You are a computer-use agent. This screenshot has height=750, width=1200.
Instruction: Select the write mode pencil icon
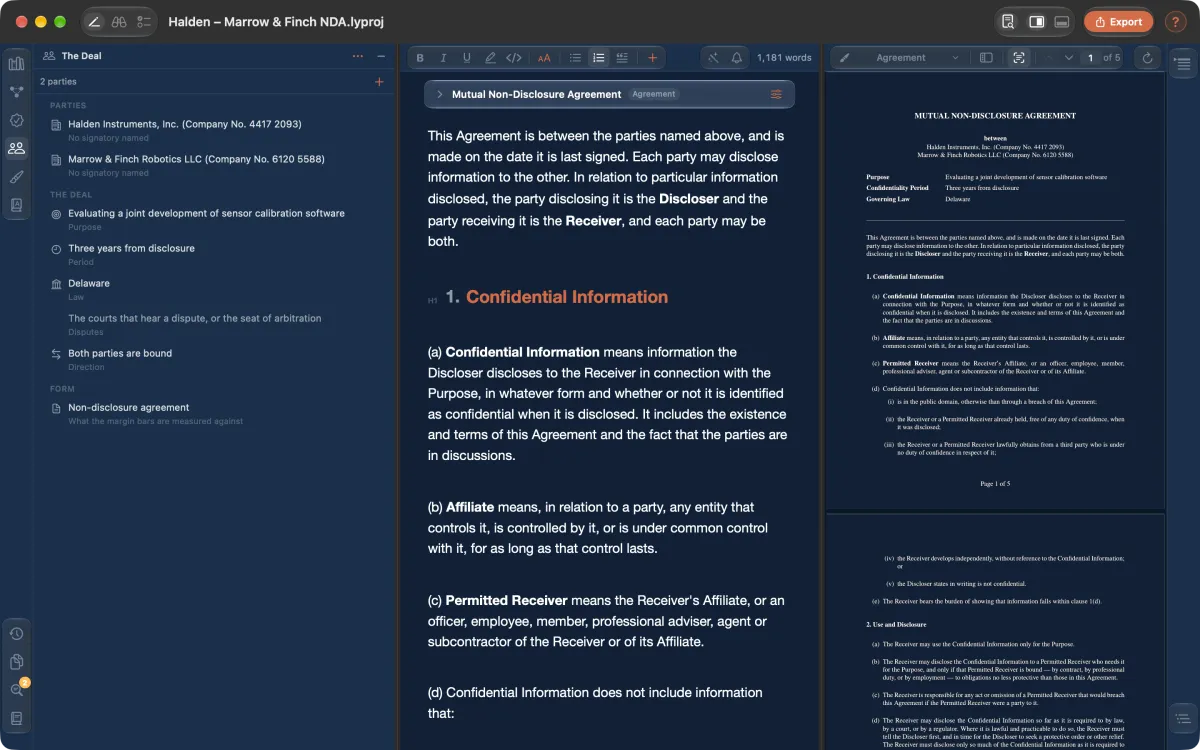[94, 21]
